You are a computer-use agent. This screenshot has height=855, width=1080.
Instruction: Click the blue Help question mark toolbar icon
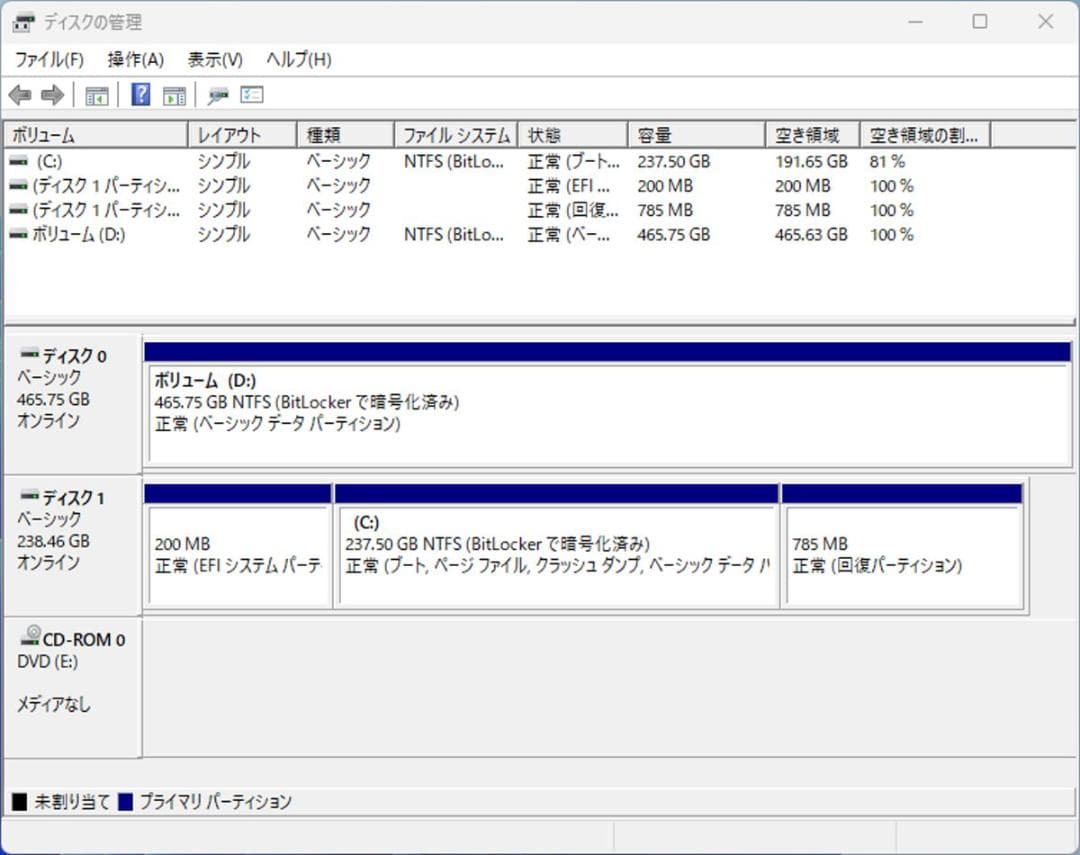(x=137, y=95)
